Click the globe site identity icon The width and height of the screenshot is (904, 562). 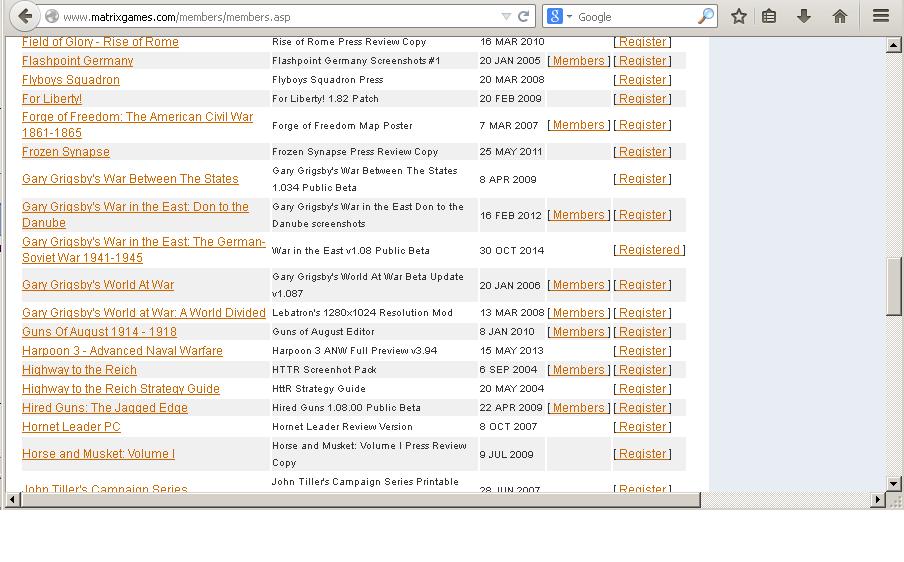coord(52,17)
